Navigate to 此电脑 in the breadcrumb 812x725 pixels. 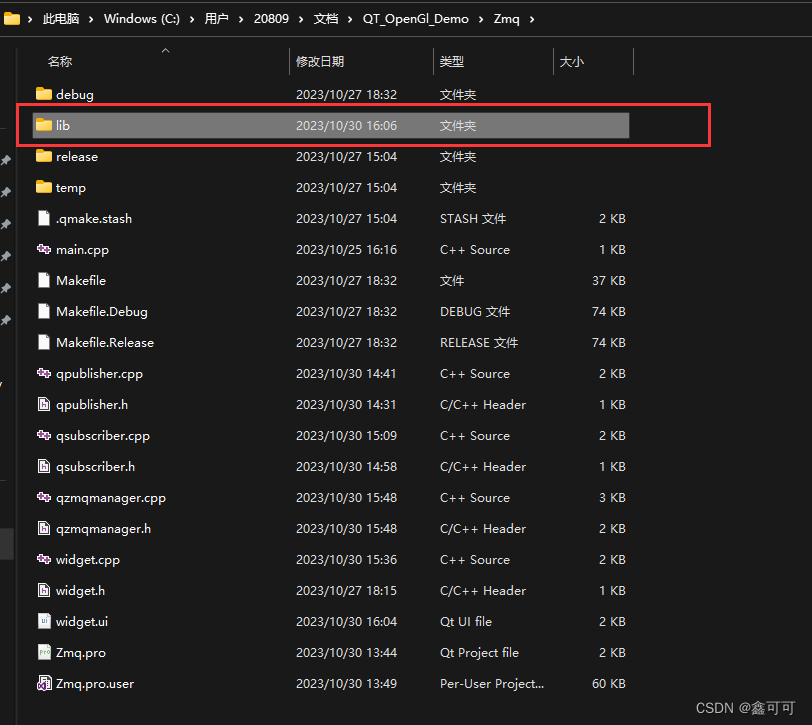pos(61,19)
